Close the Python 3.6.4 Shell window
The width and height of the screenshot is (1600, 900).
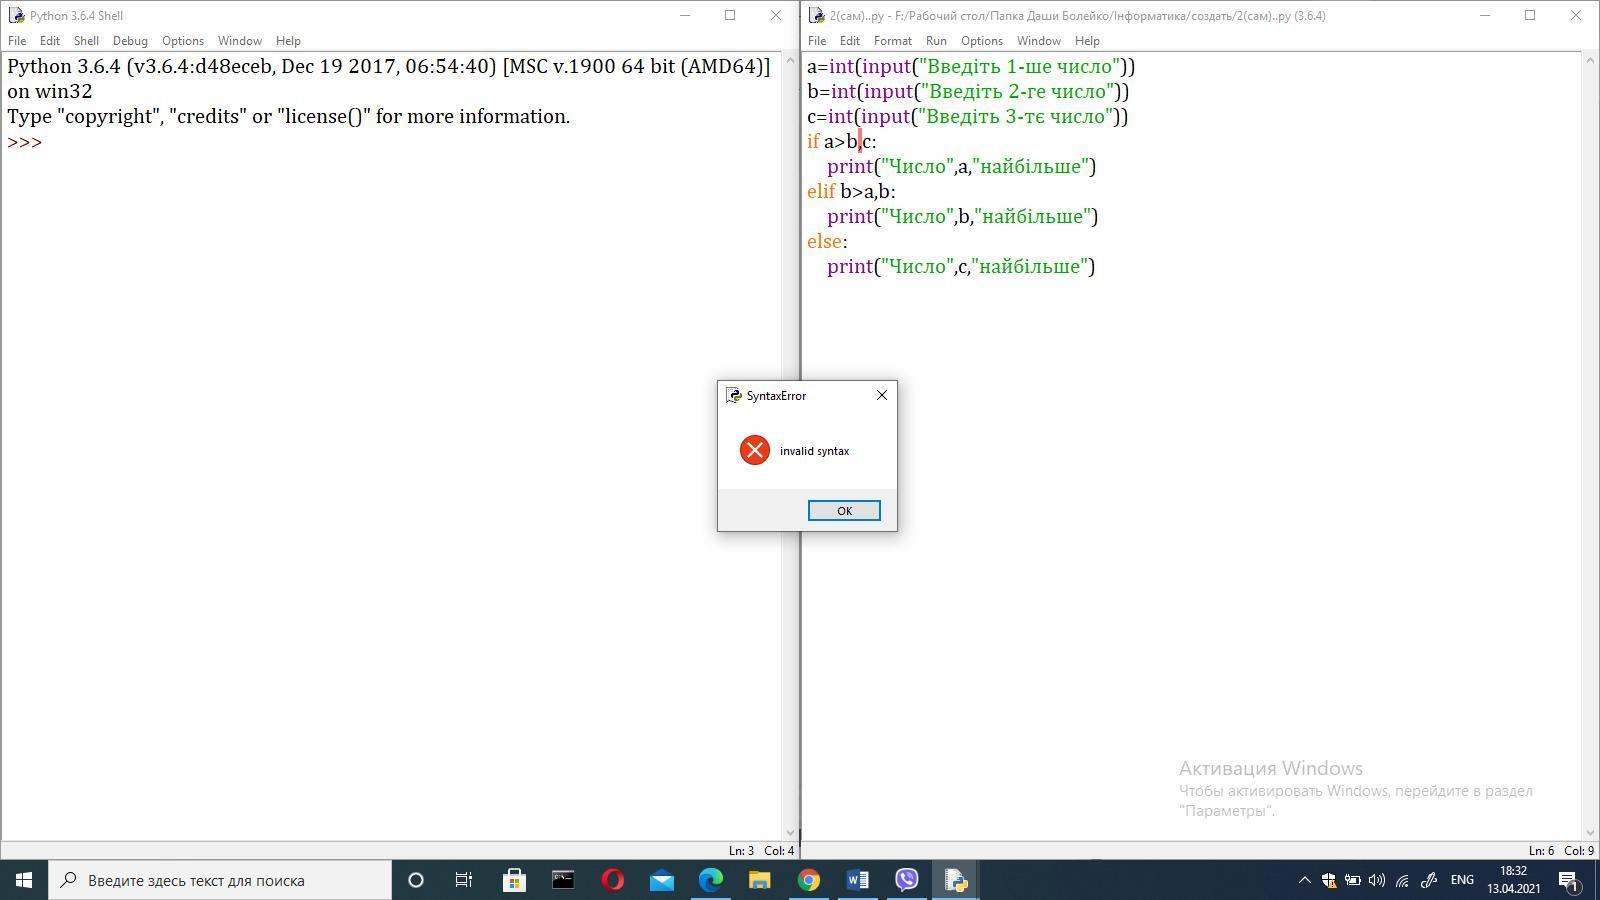[x=776, y=15]
